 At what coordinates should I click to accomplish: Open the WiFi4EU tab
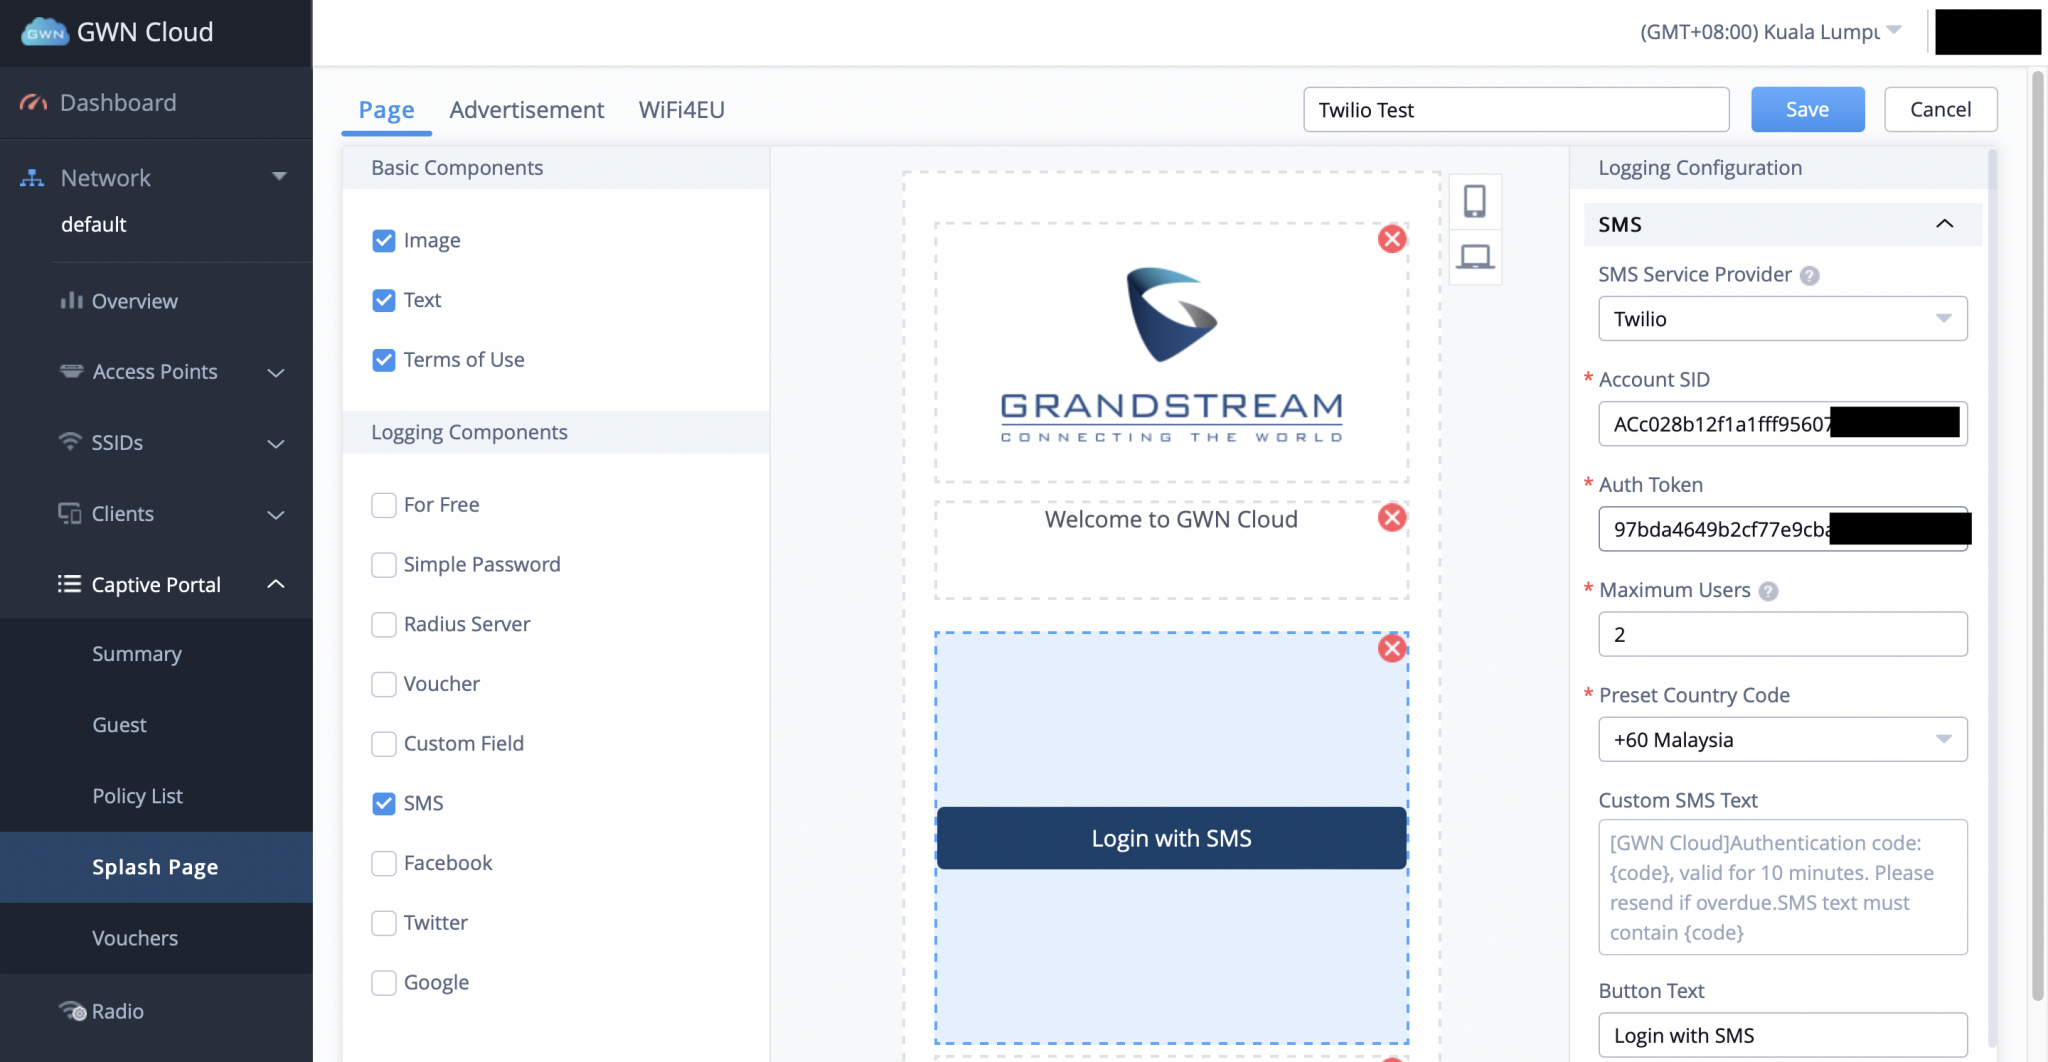coord(680,109)
